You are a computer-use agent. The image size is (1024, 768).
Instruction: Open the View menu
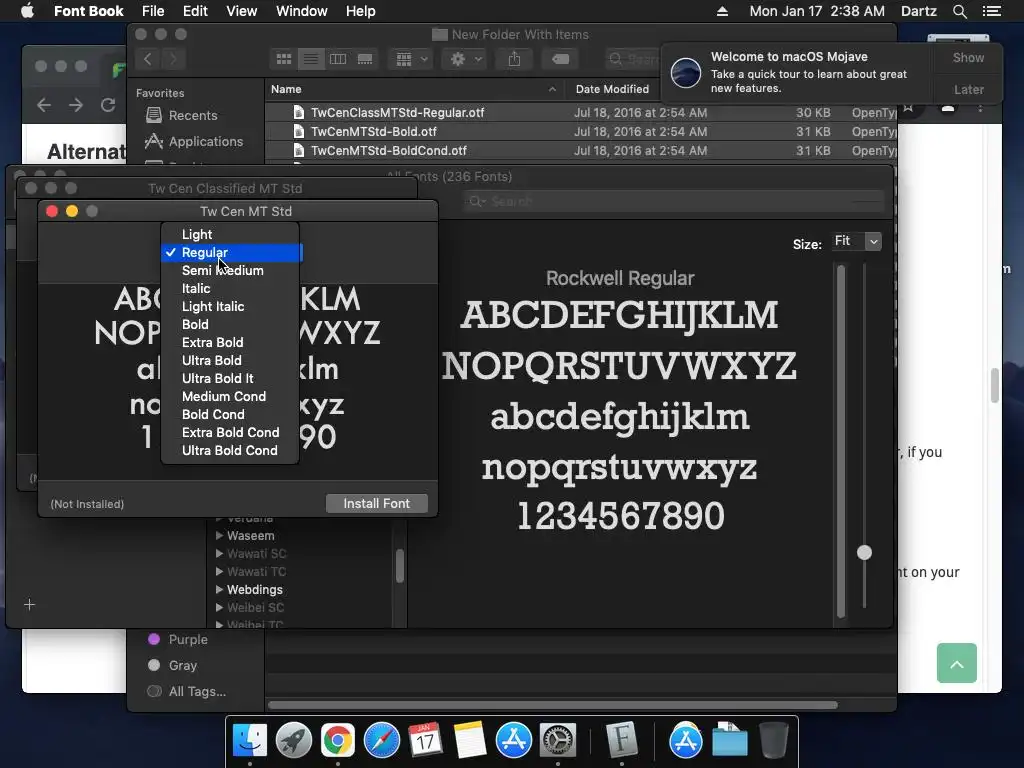point(242,11)
